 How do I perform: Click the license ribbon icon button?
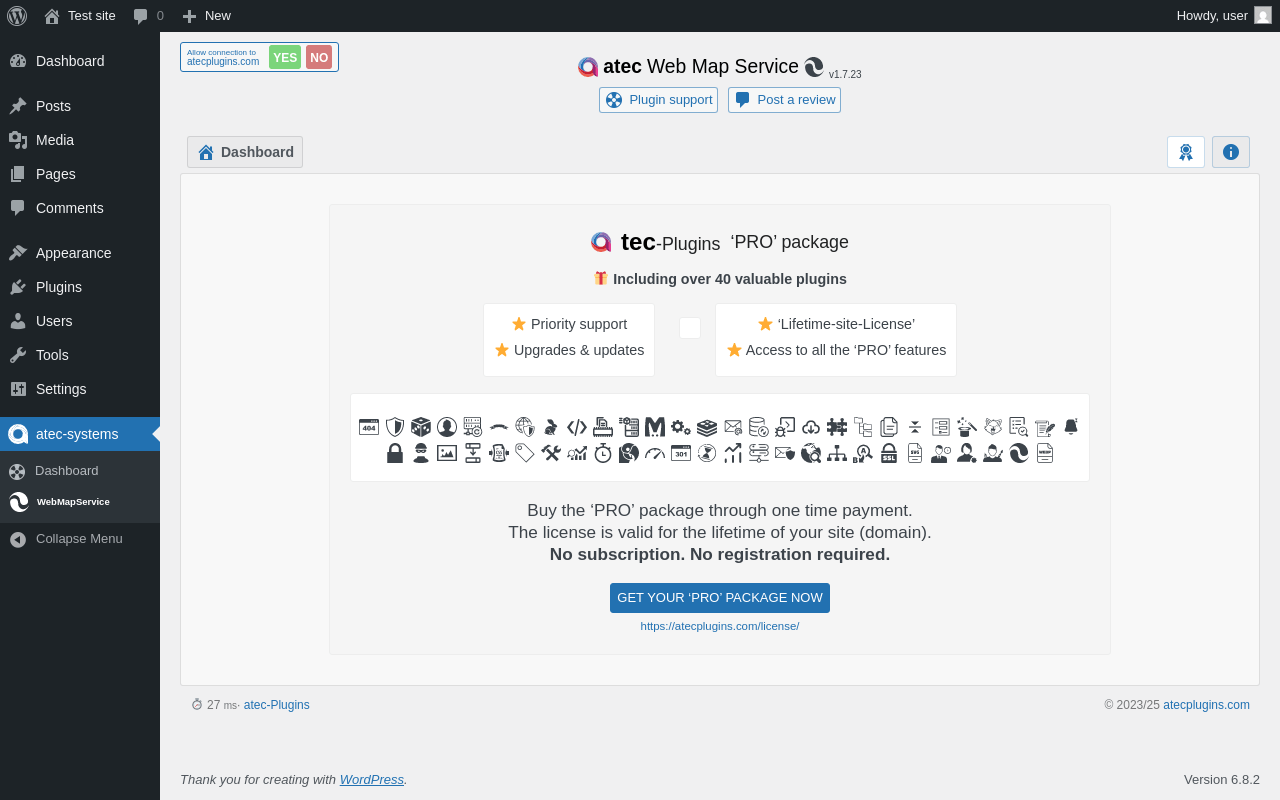click(x=1186, y=152)
